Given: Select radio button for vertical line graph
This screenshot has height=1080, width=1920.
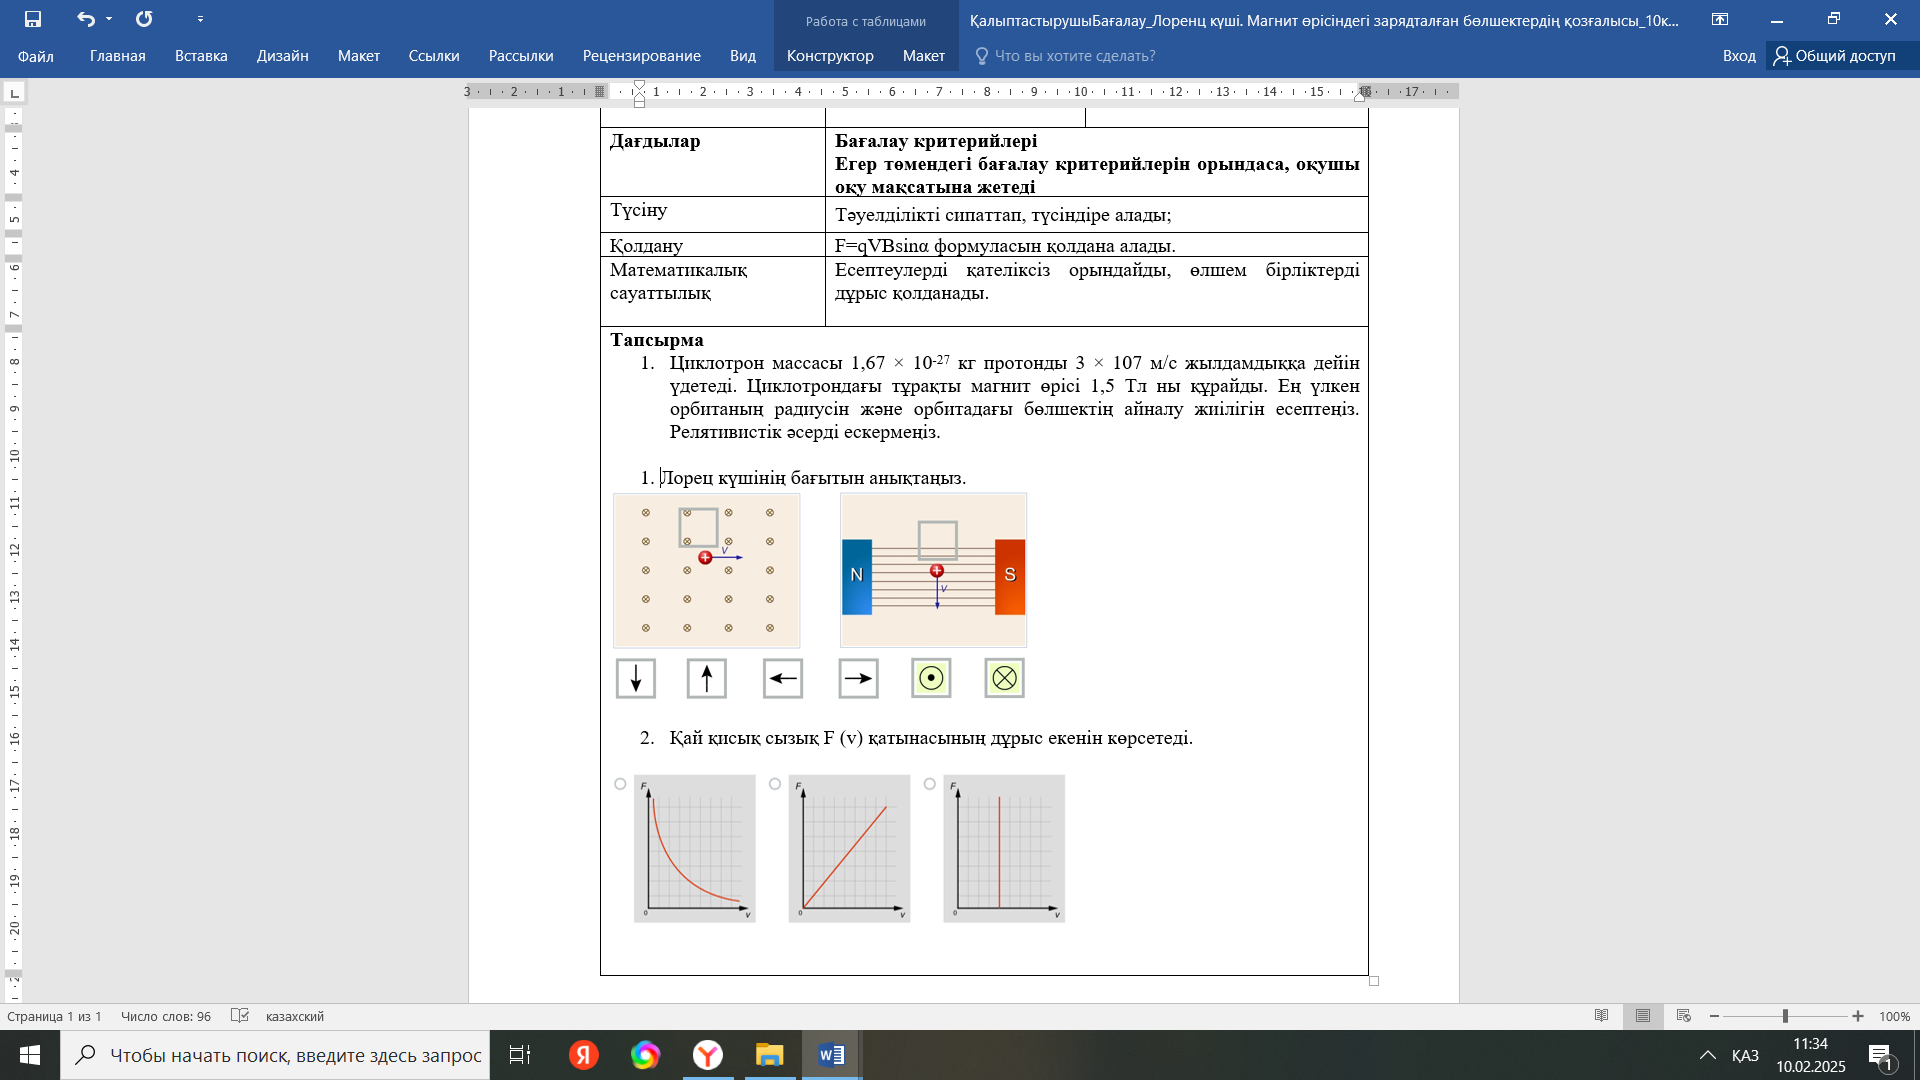Looking at the screenshot, I should click(x=930, y=784).
